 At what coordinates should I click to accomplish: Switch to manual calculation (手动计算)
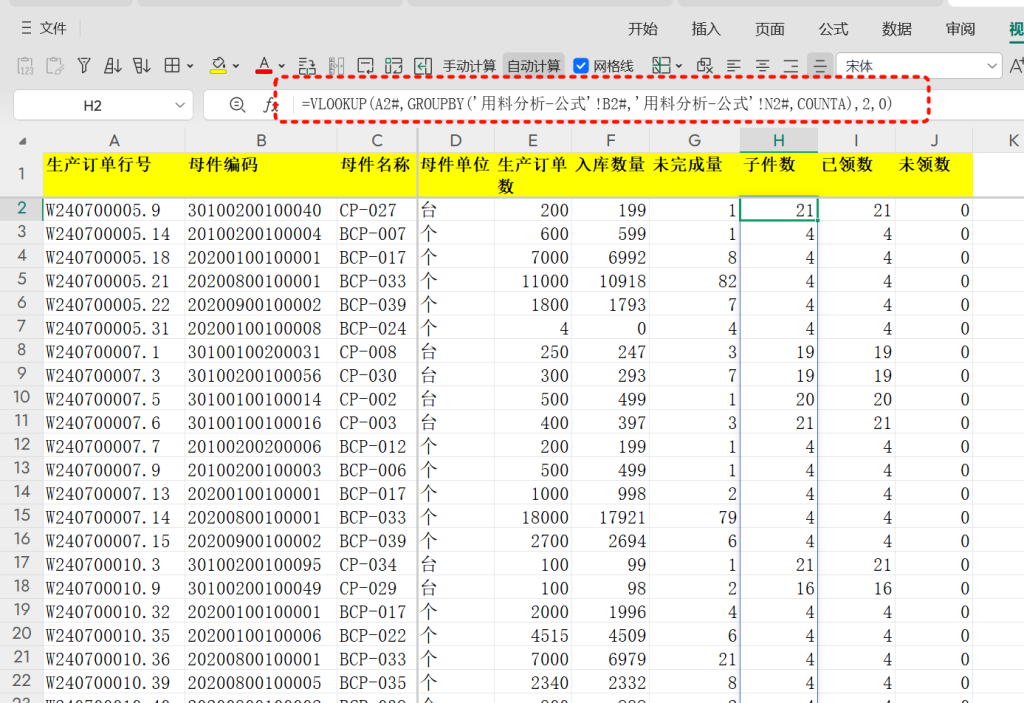(469, 66)
